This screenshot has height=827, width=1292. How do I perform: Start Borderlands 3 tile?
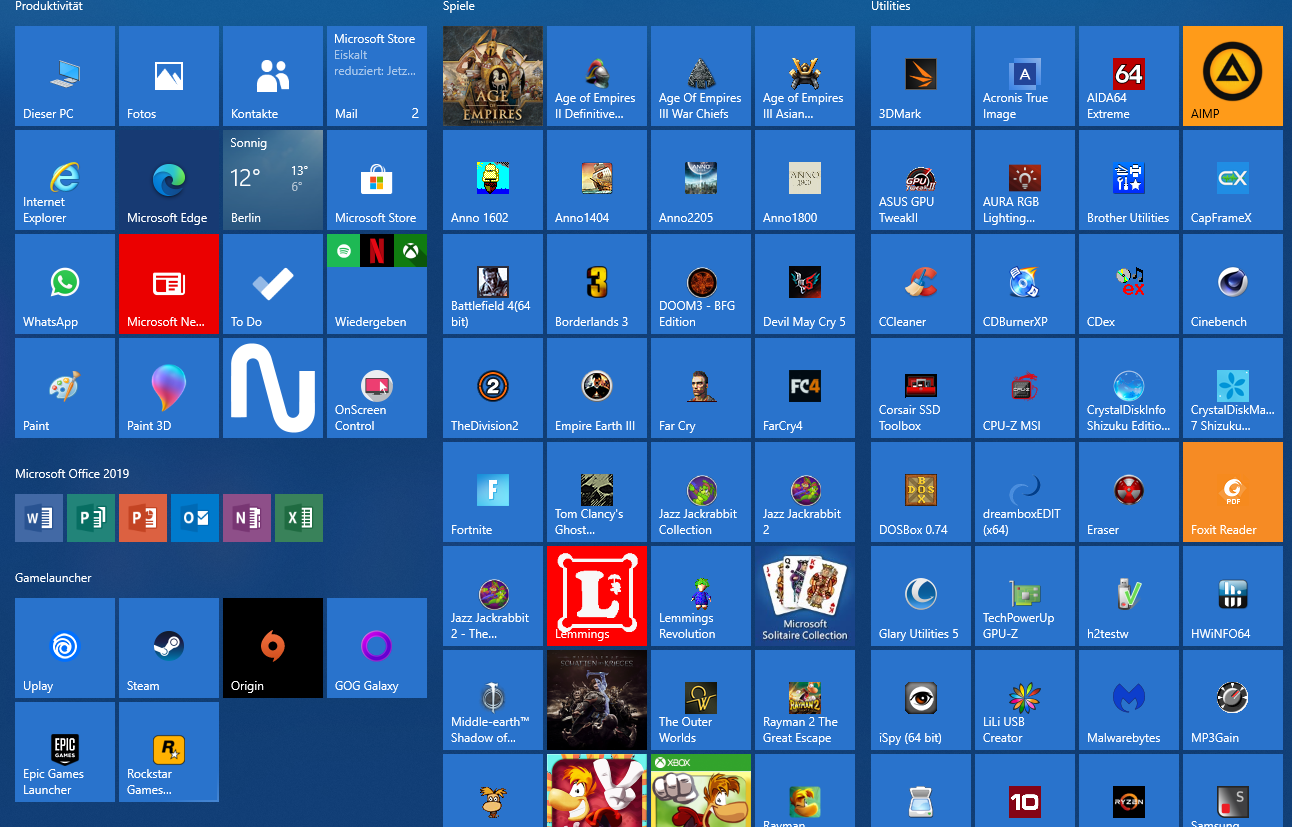[597, 284]
